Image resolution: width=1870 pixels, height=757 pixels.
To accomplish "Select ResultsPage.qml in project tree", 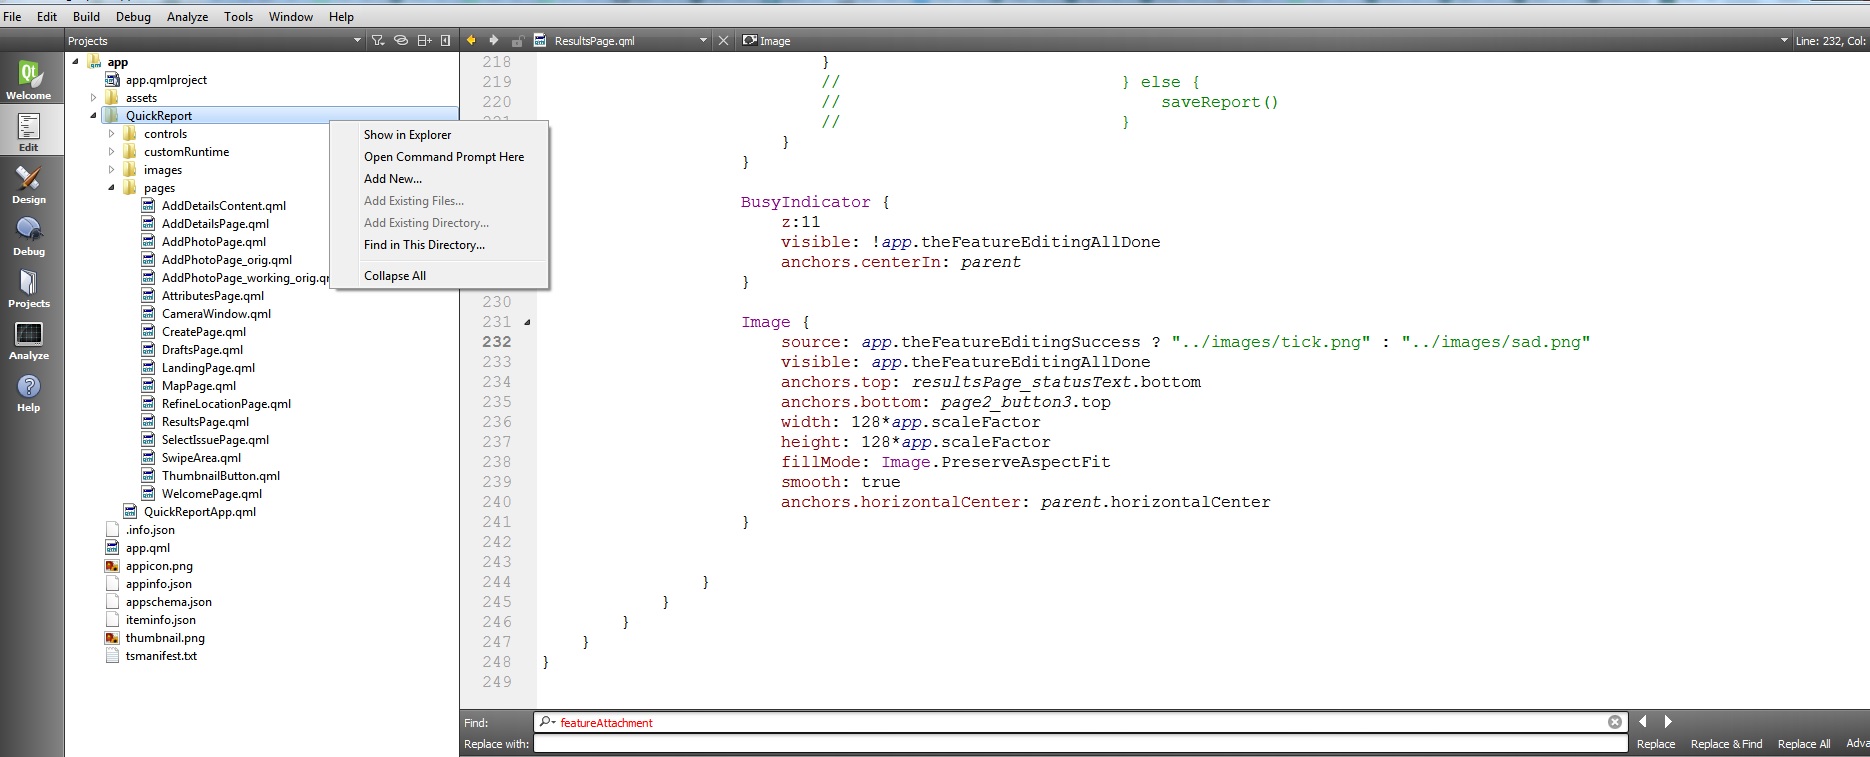I will pos(205,422).
